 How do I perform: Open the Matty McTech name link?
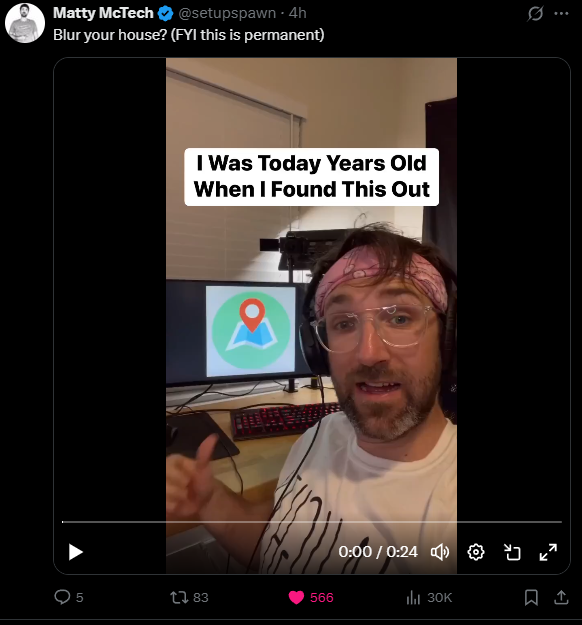point(103,13)
